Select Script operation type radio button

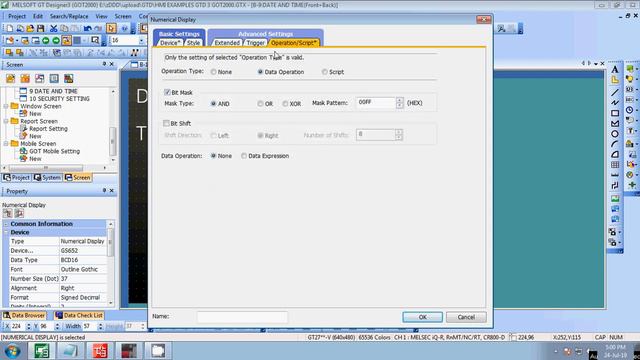point(324,72)
